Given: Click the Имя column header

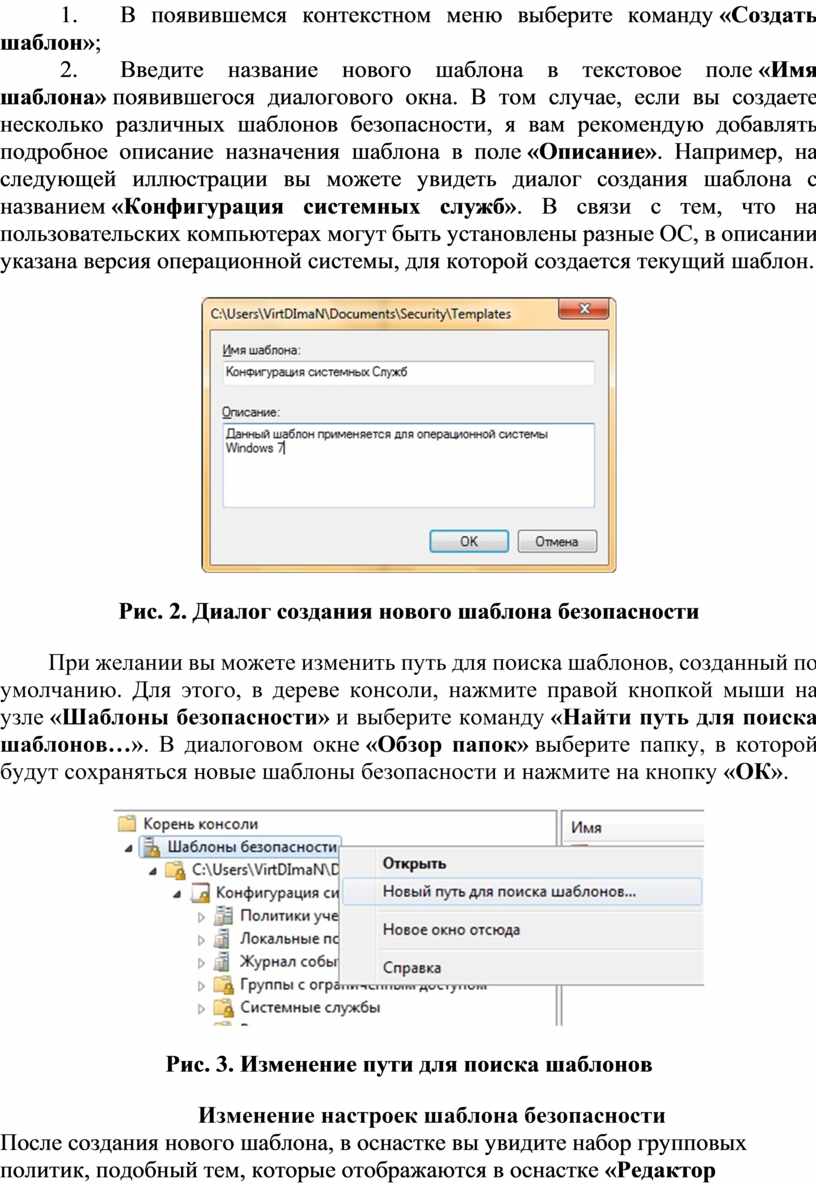Looking at the screenshot, I should coord(587,828).
